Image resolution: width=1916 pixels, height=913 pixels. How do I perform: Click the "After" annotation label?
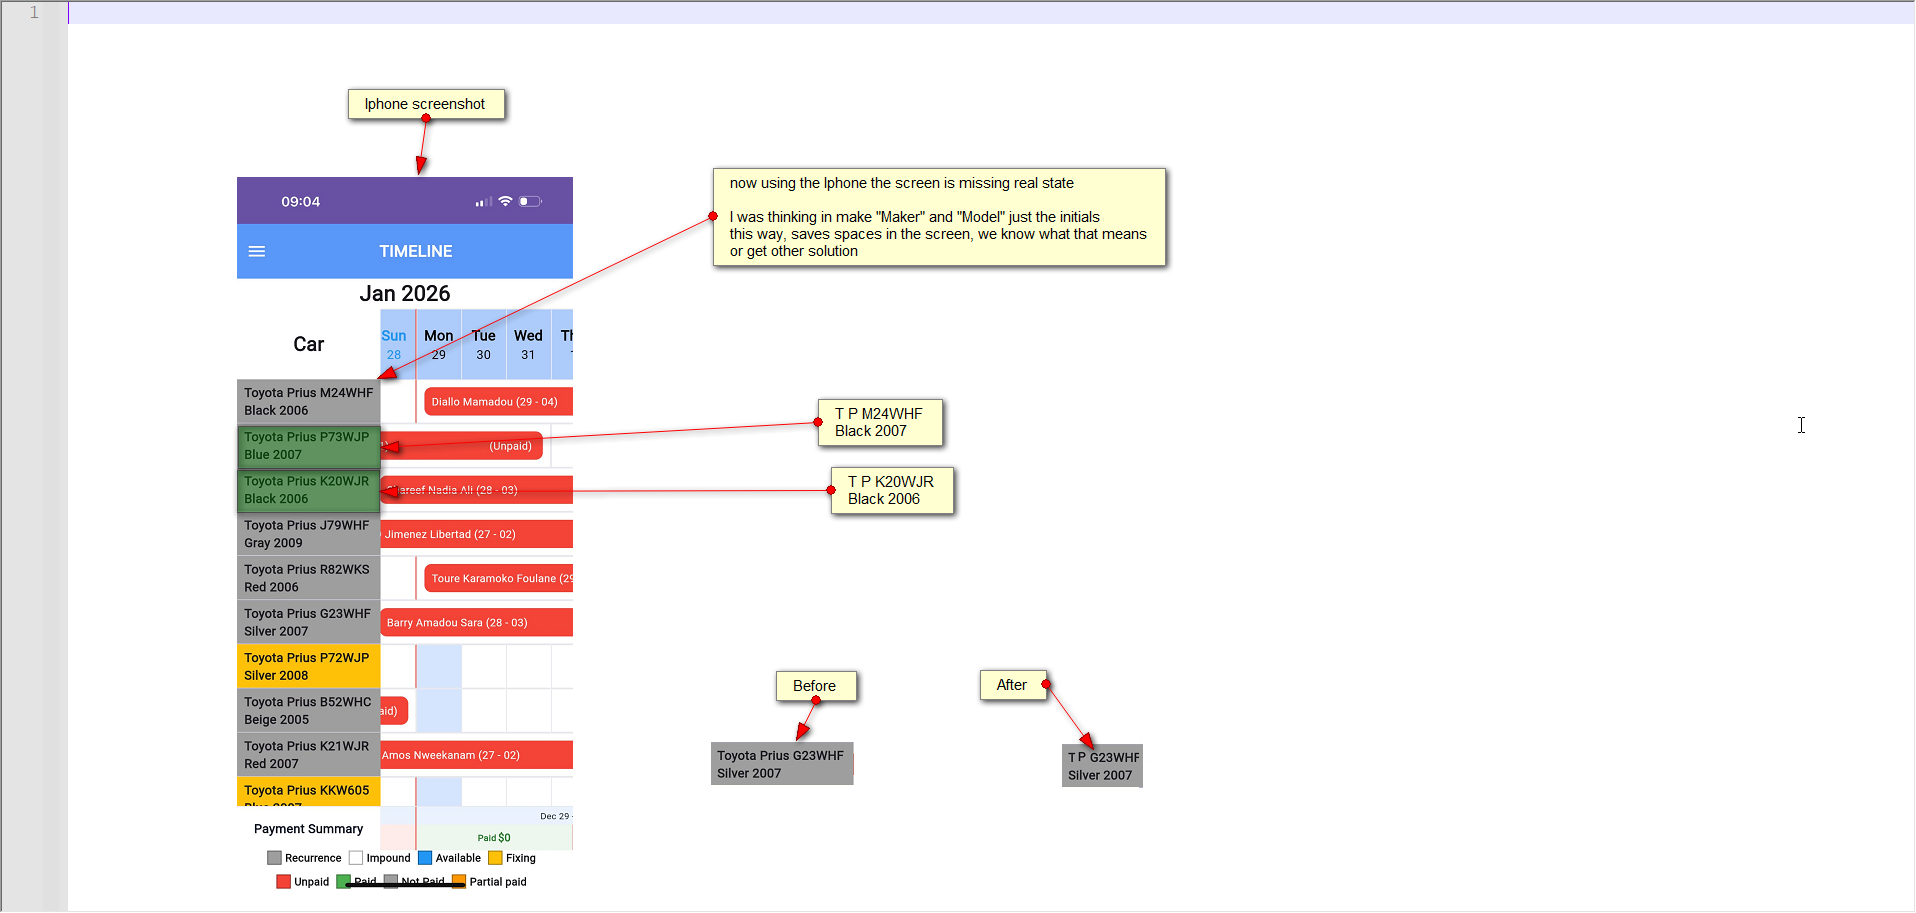(1012, 686)
